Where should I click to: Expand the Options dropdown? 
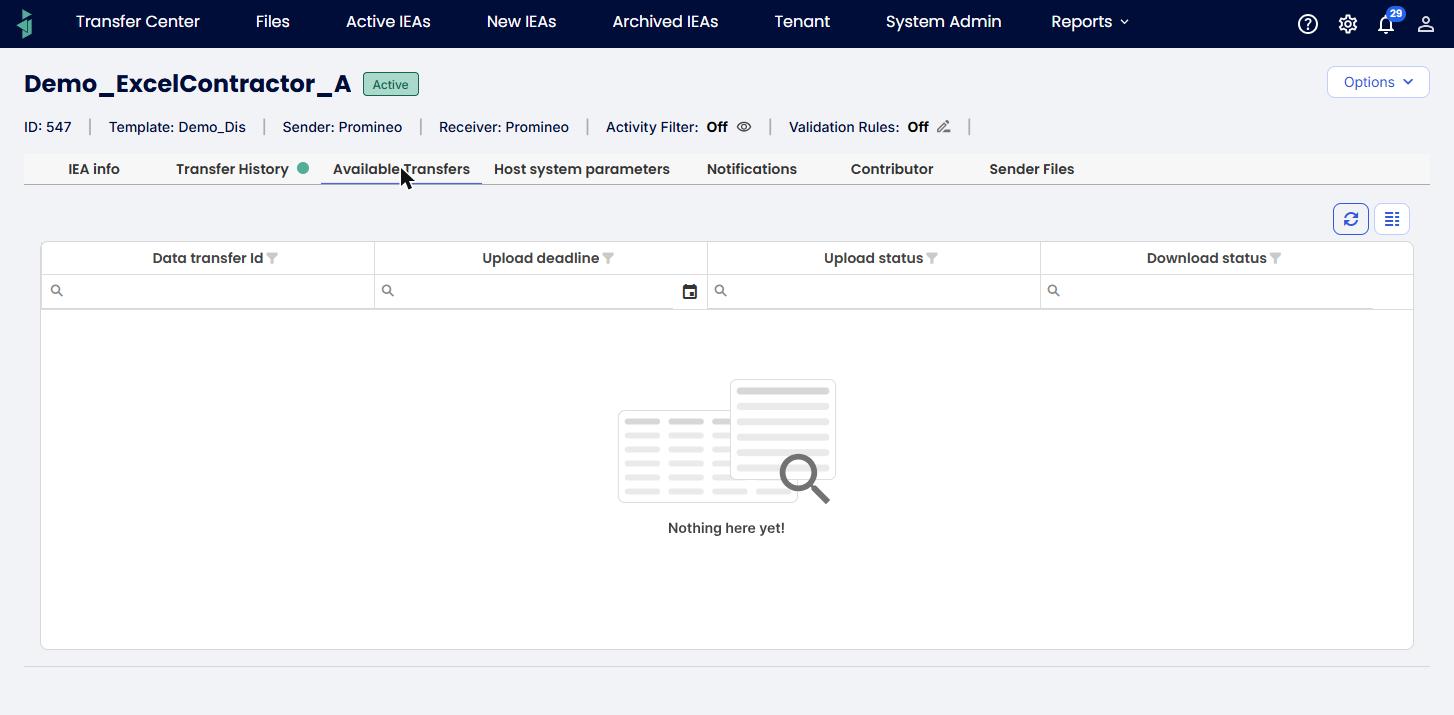pyautogui.click(x=1378, y=82)
